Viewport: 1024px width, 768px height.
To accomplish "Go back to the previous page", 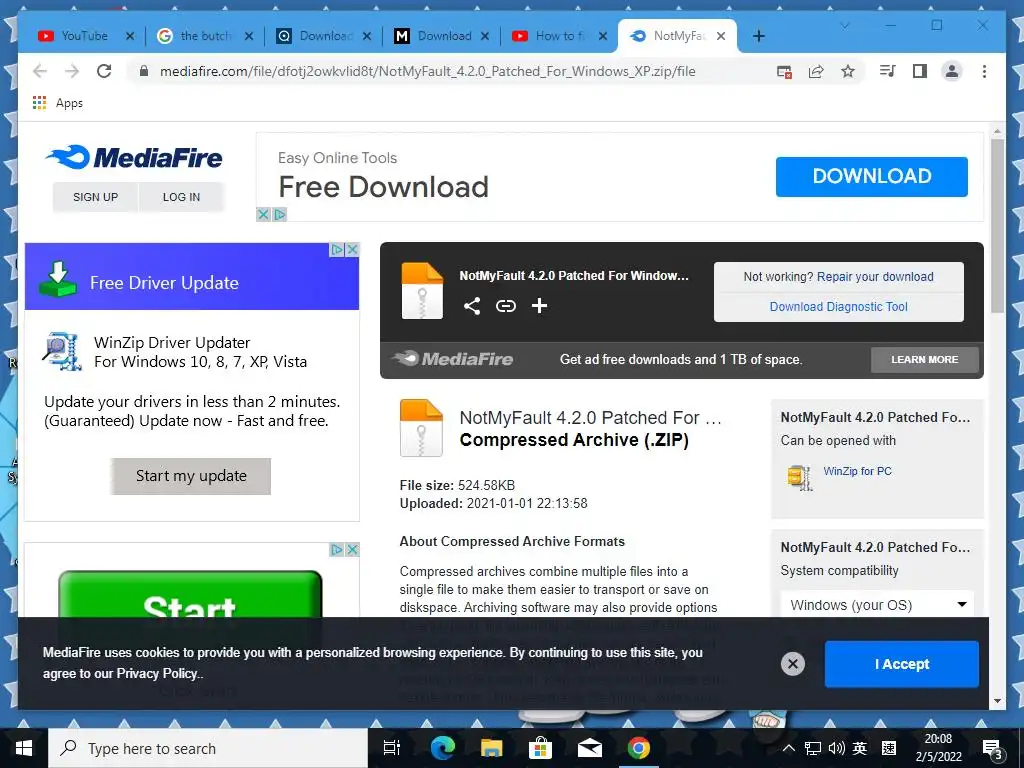I will [x=40, y=71].
